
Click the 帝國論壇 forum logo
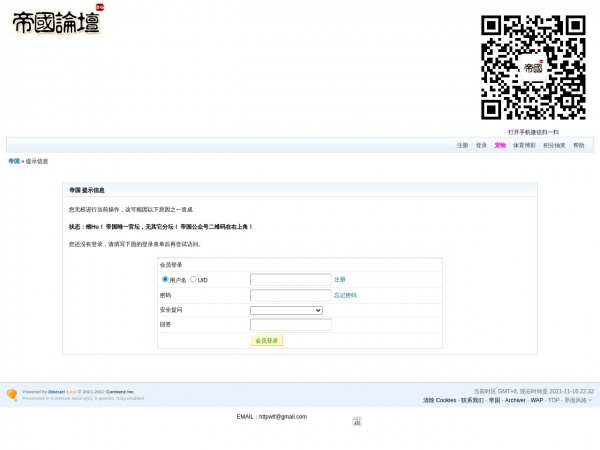pyautogui.click(x=58, y=20)
